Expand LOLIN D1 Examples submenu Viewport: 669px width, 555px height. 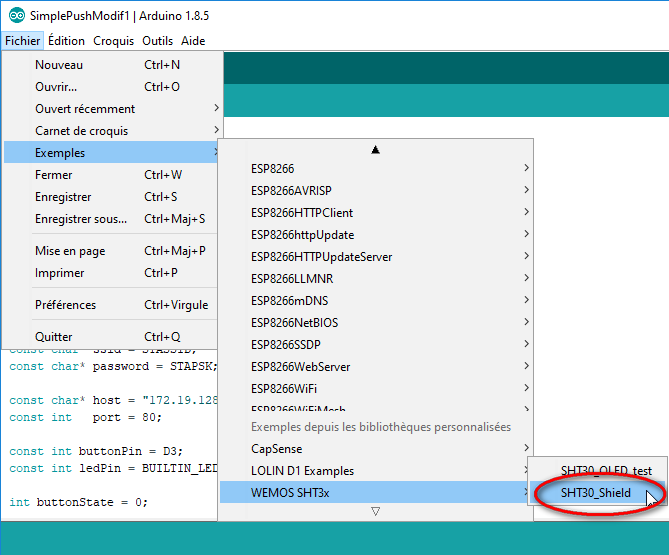(x=376, y=471)
